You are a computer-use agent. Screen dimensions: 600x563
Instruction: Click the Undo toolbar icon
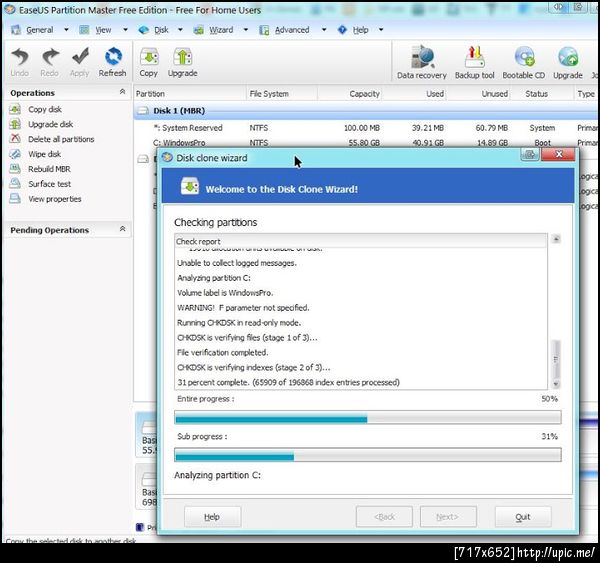(20, 57)
